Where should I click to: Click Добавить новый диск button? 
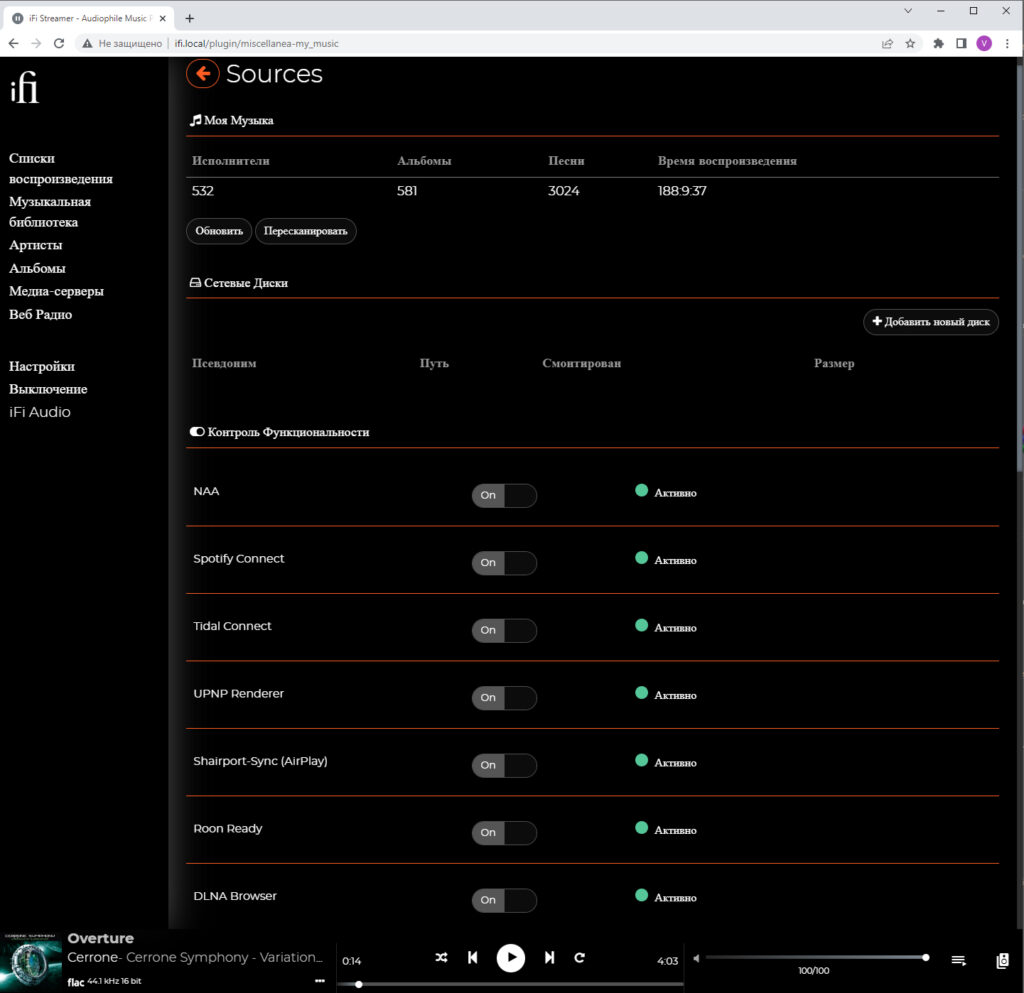click(931, 322)
